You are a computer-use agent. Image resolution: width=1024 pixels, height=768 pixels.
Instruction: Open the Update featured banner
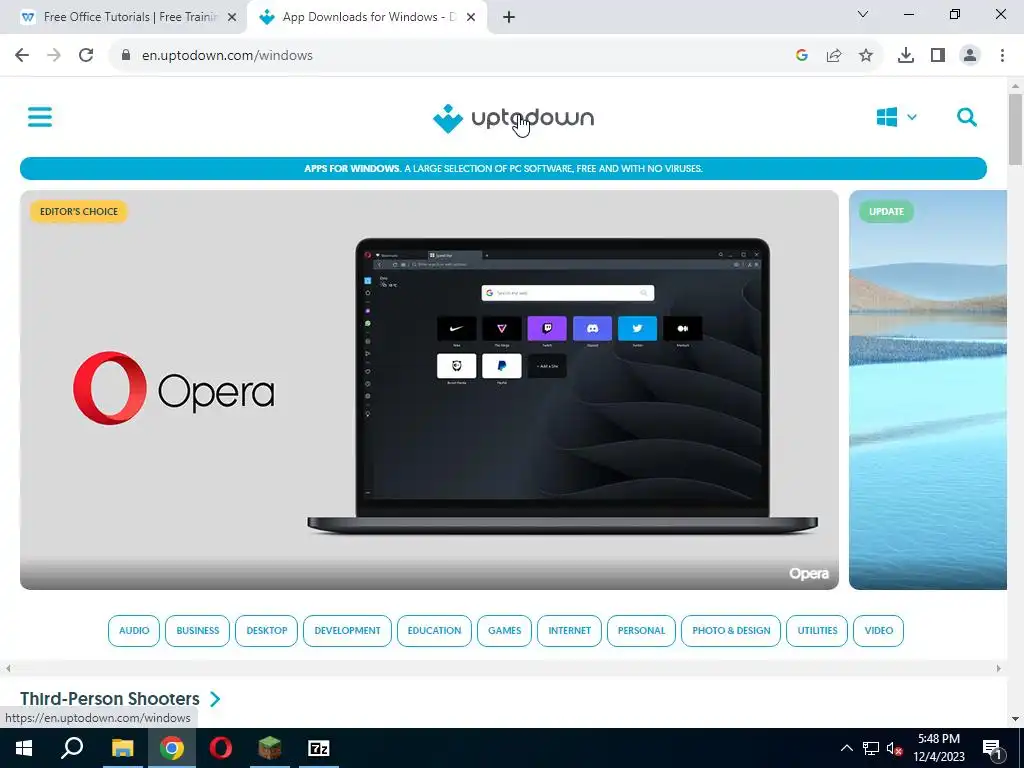927,390
